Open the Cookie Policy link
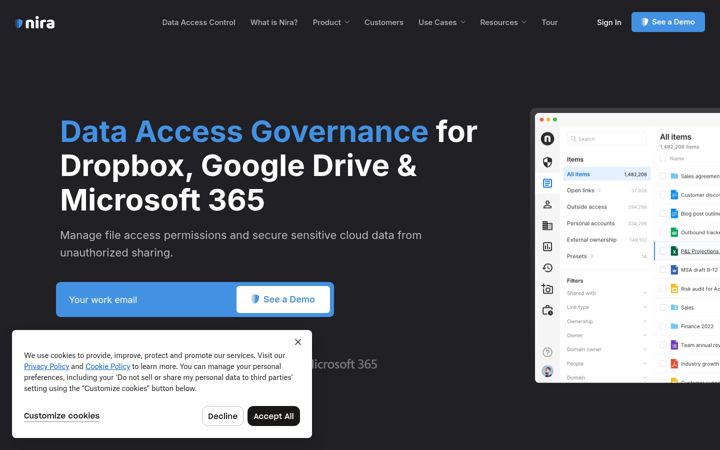720x450 pixels. [x=107, y=366]
